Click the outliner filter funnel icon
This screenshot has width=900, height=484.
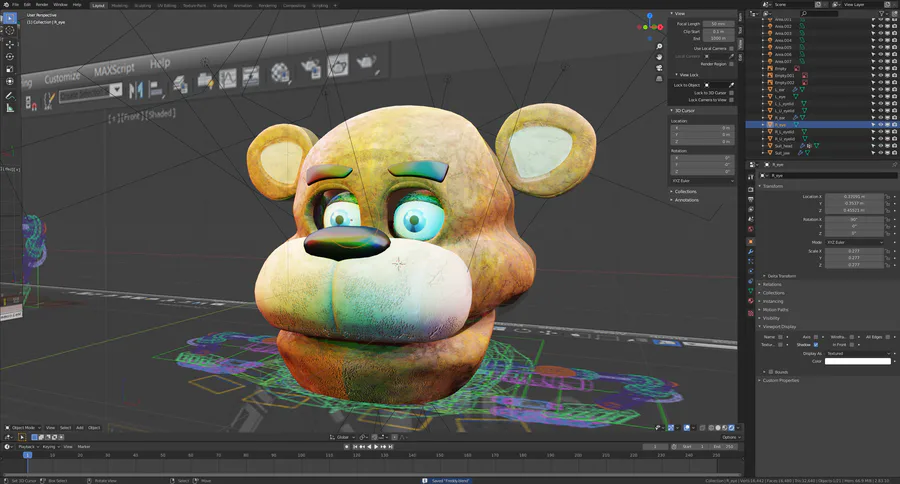(x=882, y=13)
